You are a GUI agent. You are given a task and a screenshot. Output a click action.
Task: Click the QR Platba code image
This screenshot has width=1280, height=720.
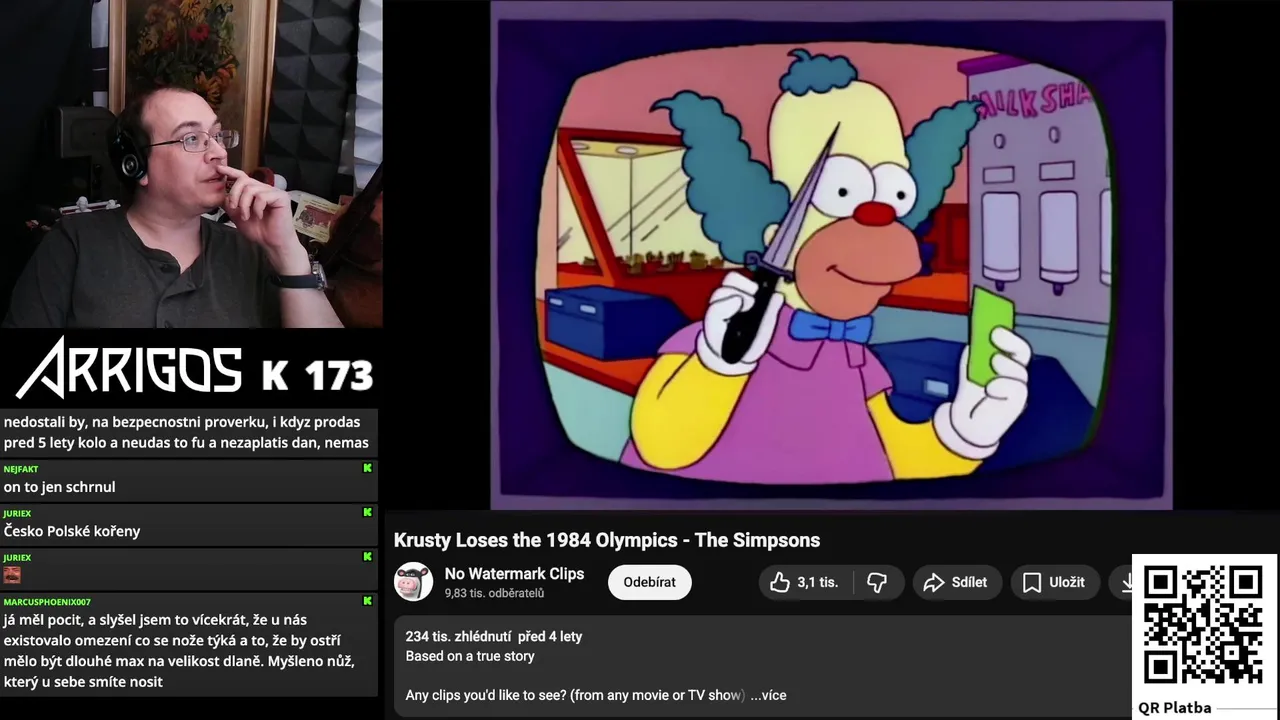coord(1204,625)
